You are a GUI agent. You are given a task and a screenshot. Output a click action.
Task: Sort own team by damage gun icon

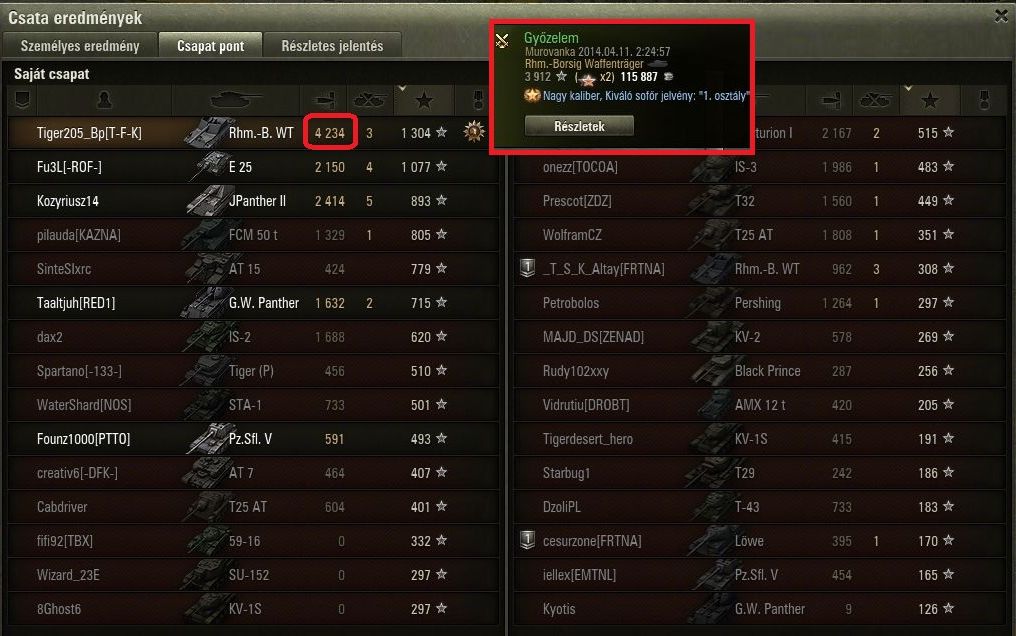click(324, 100)
